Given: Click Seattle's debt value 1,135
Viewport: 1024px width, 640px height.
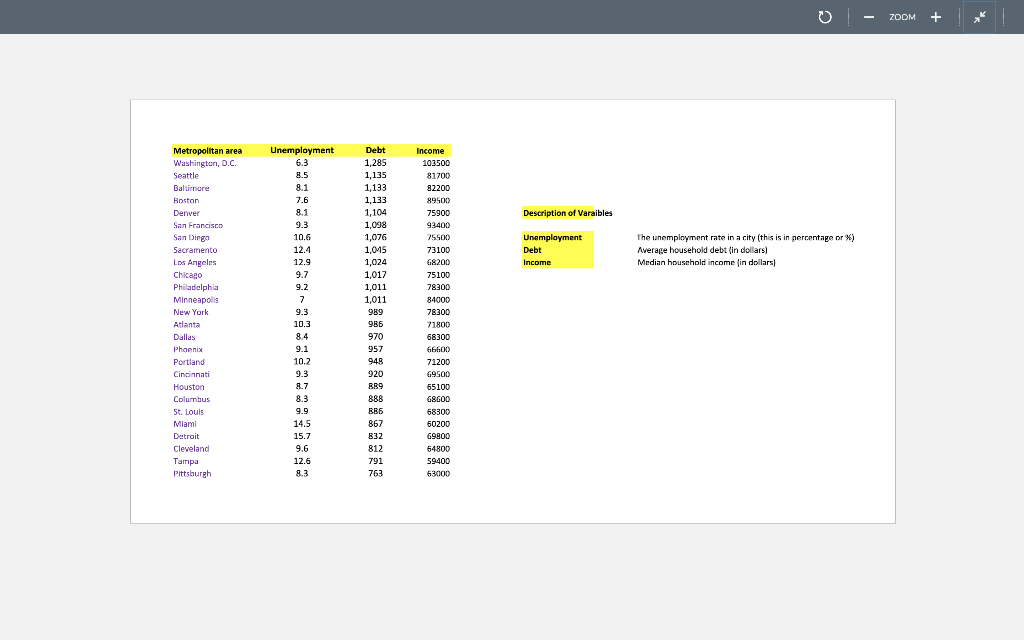Looking at the screenshot, I should pos(376,175).
